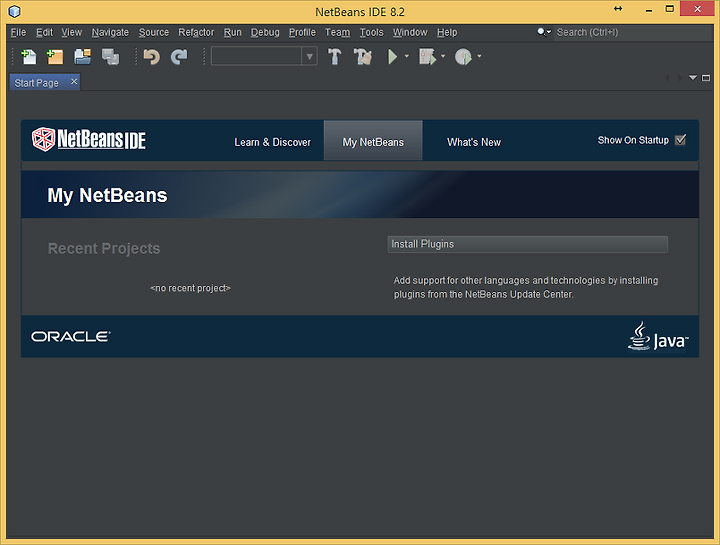Open the Window menu

point(410,33)
